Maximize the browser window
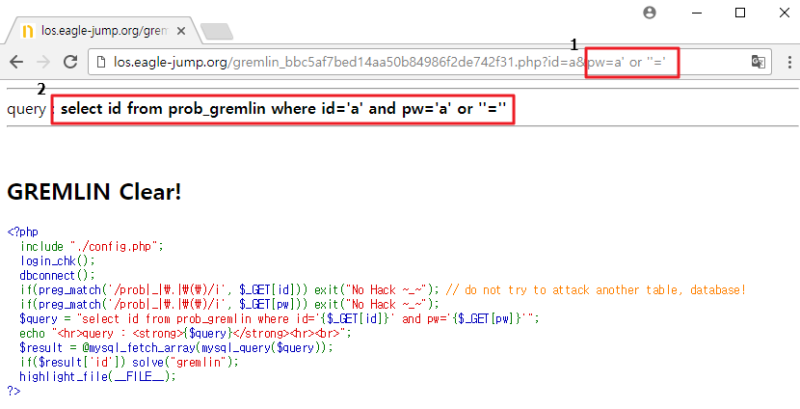The width and height of the screenshot is (800, 409). tap(740, 13)
